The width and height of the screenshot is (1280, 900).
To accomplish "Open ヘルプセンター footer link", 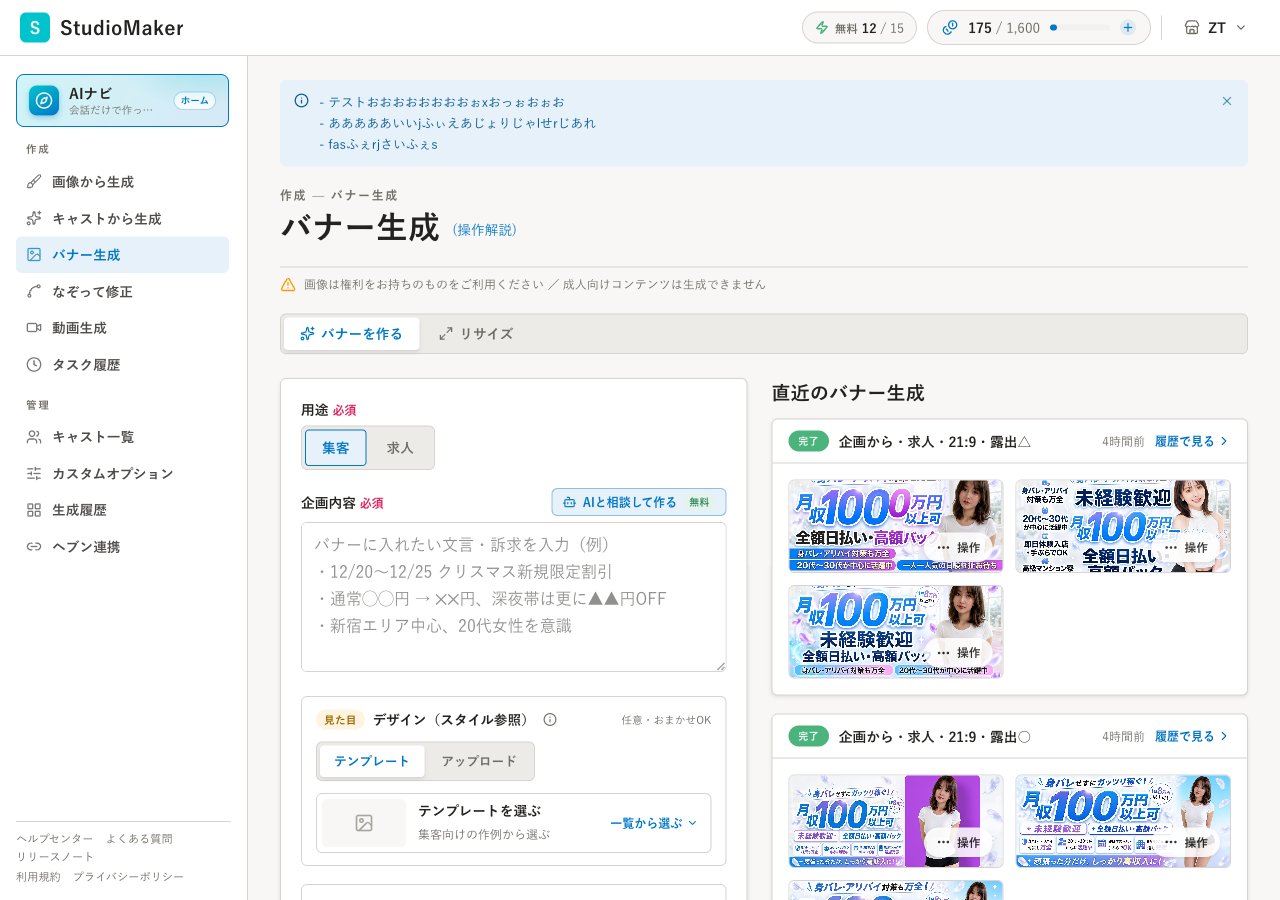I will (x=55, y=839).
